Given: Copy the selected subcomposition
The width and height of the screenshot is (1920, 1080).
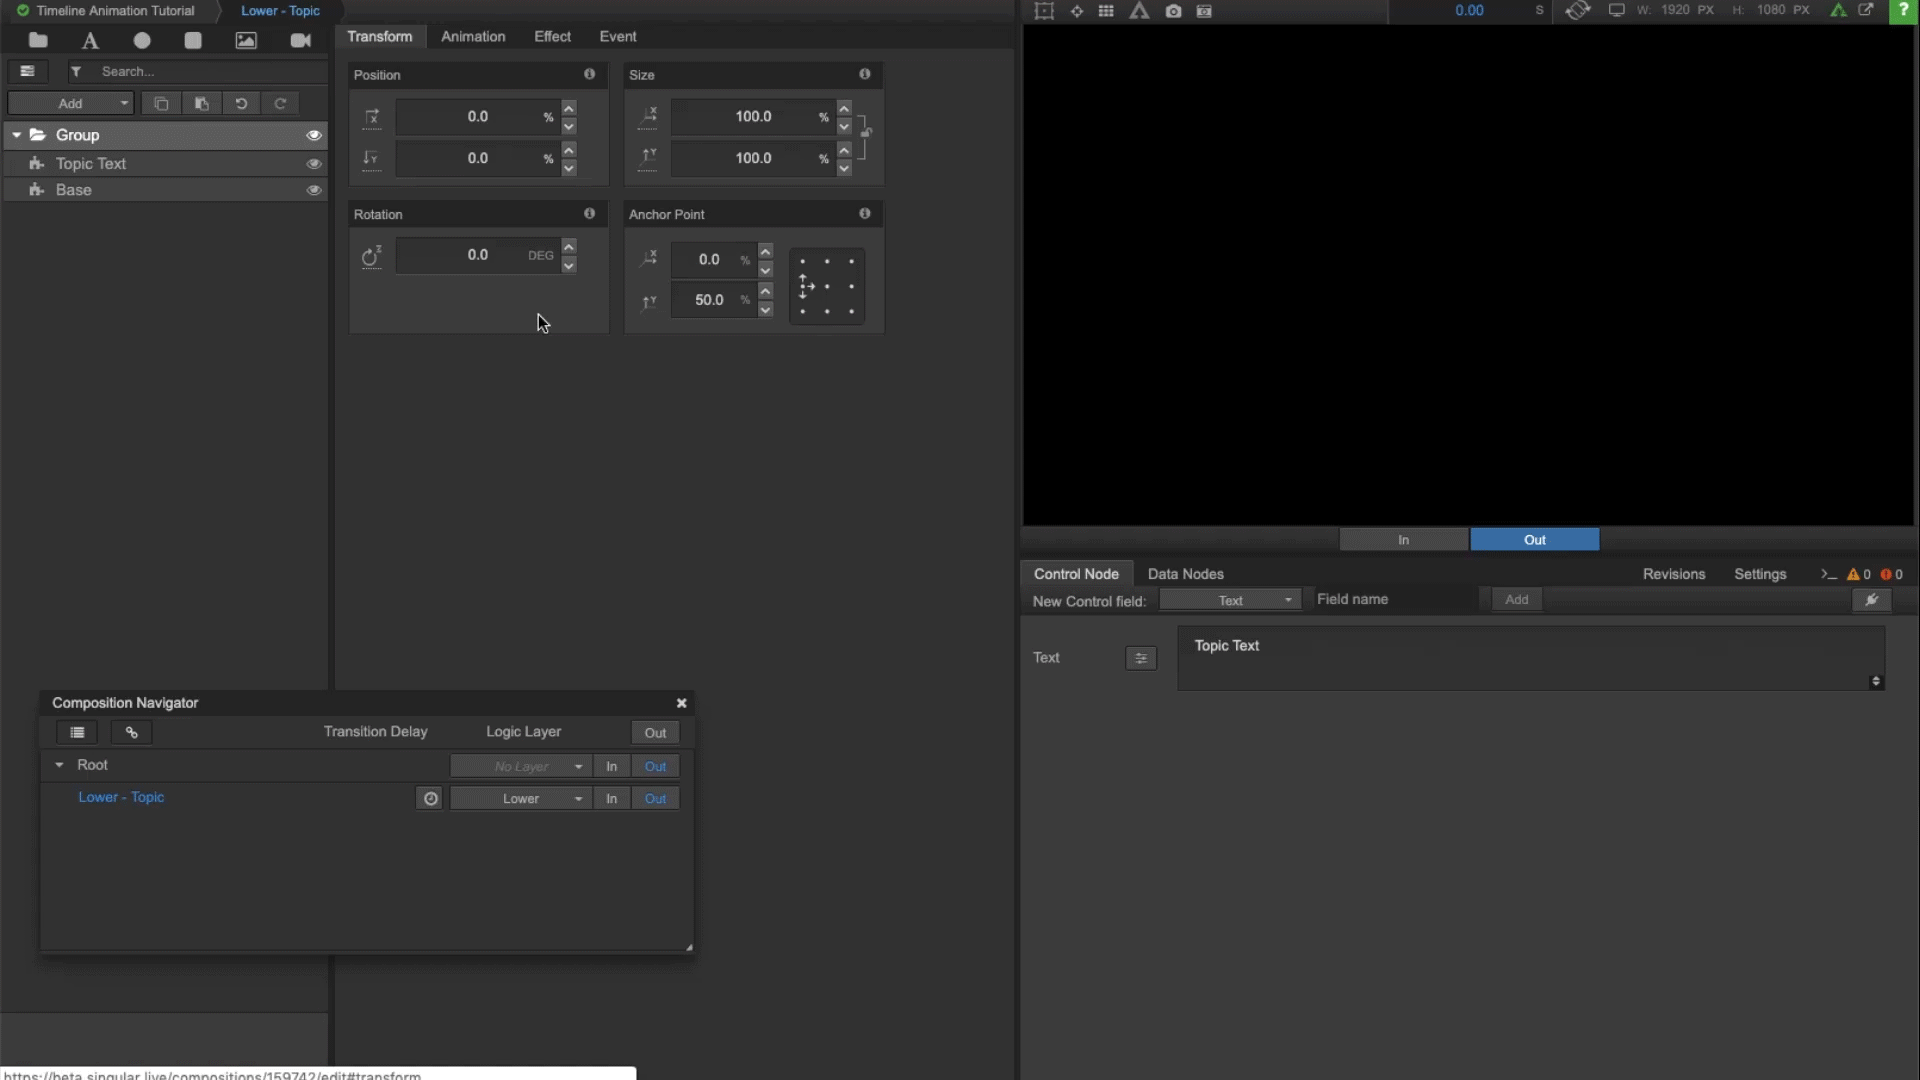Looking at the screenshot, I should pyautogui.click(x=161, y=103).
